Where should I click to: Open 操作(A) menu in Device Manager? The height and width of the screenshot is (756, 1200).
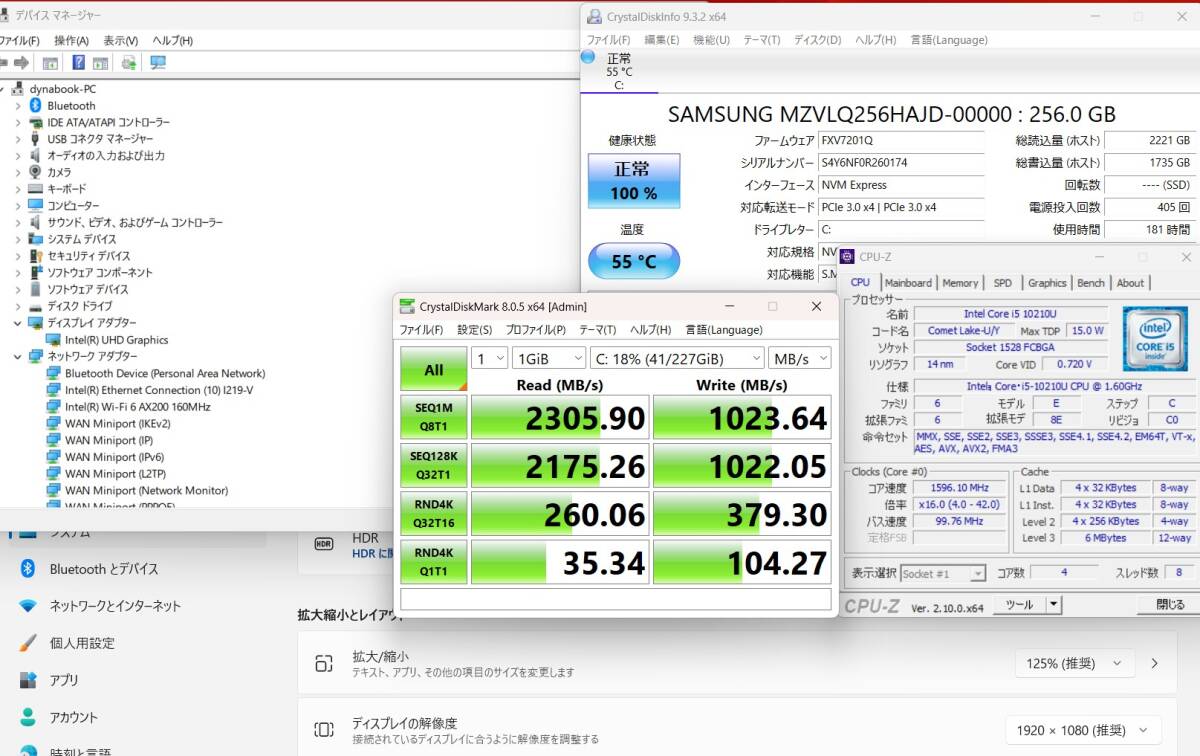(x=71, y=40)
